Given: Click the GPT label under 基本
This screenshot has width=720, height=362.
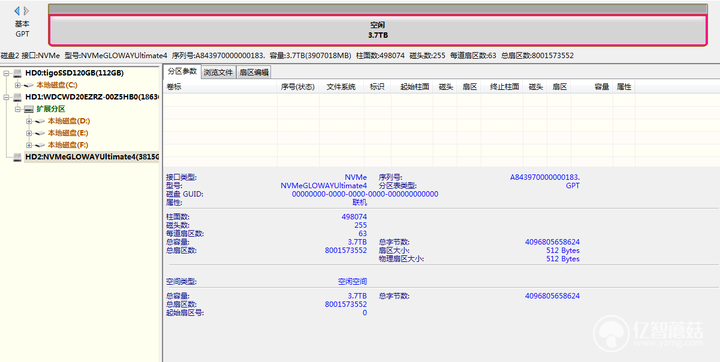Looking at the screenshot, I should (x=22, y=34).
